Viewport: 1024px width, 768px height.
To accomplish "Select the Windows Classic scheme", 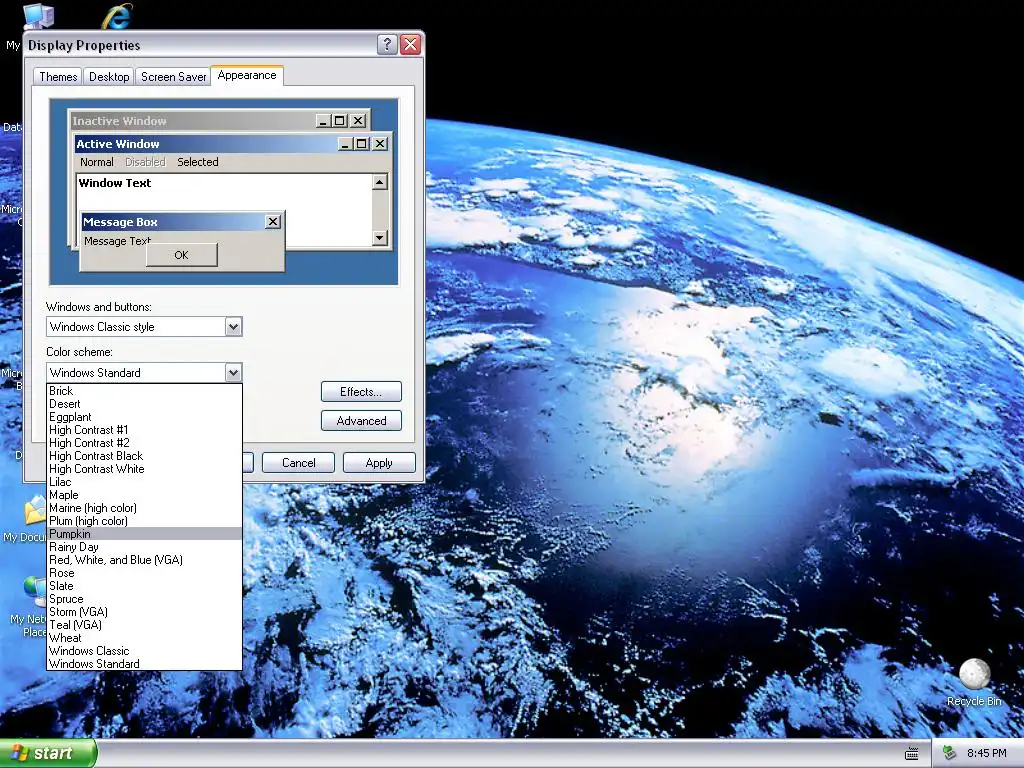I will (x=144, y=651).
